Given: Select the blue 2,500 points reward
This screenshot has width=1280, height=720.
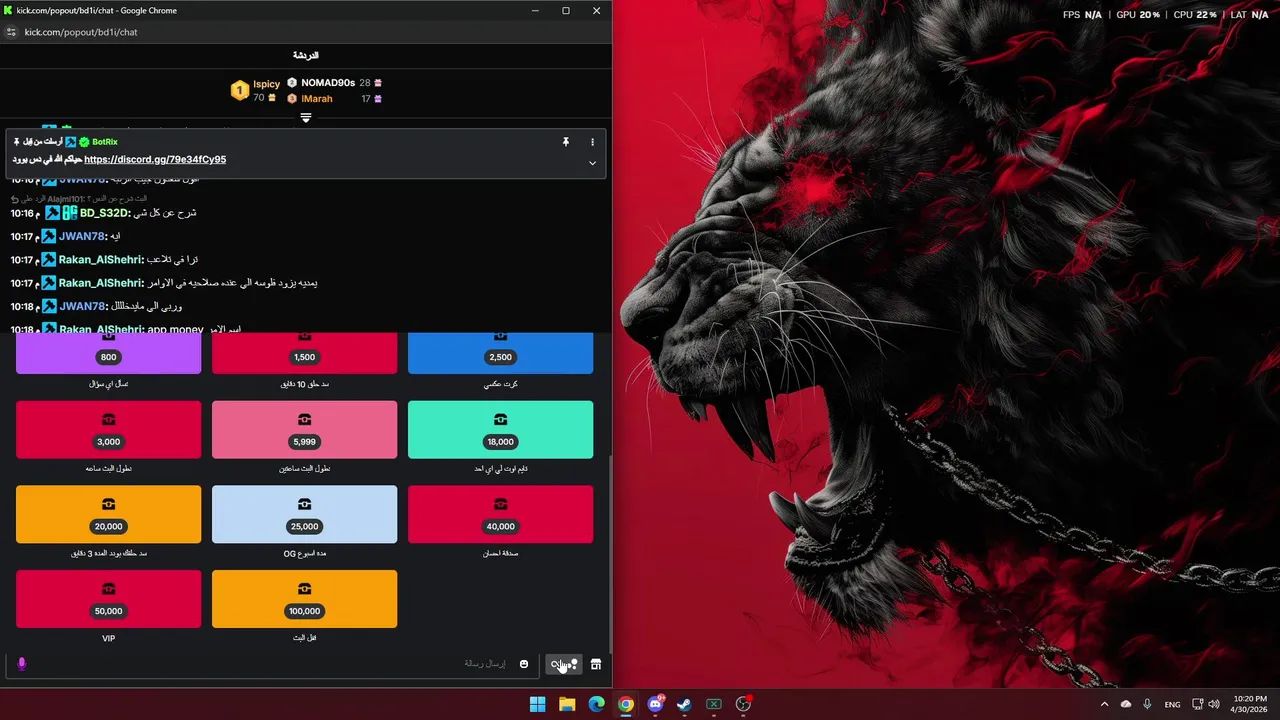Looking at the screenshot, I should coord(500,353).
